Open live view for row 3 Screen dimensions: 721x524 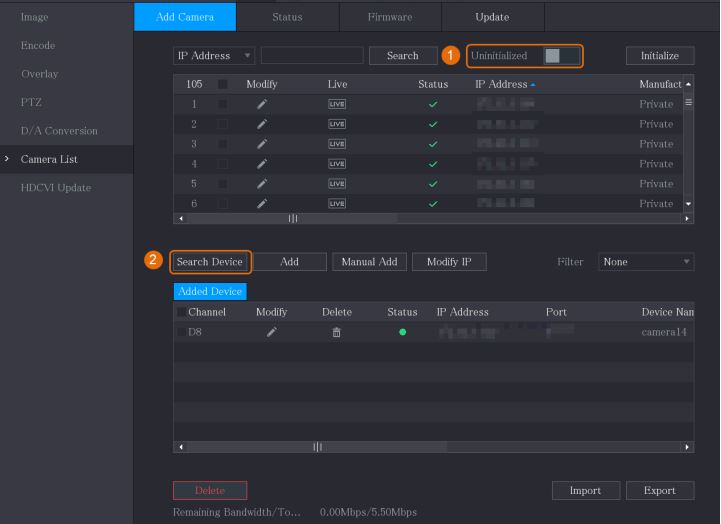(337, 144)
